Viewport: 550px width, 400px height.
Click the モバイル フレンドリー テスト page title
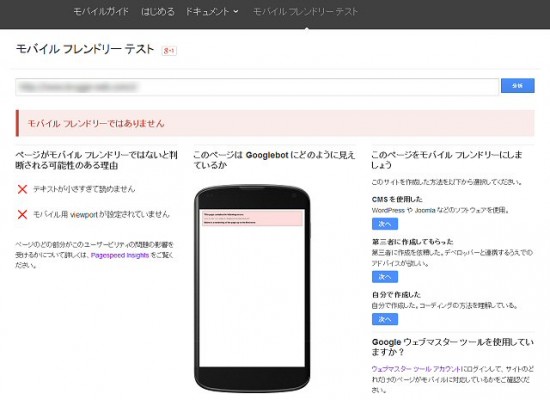[x=85, y=49]
